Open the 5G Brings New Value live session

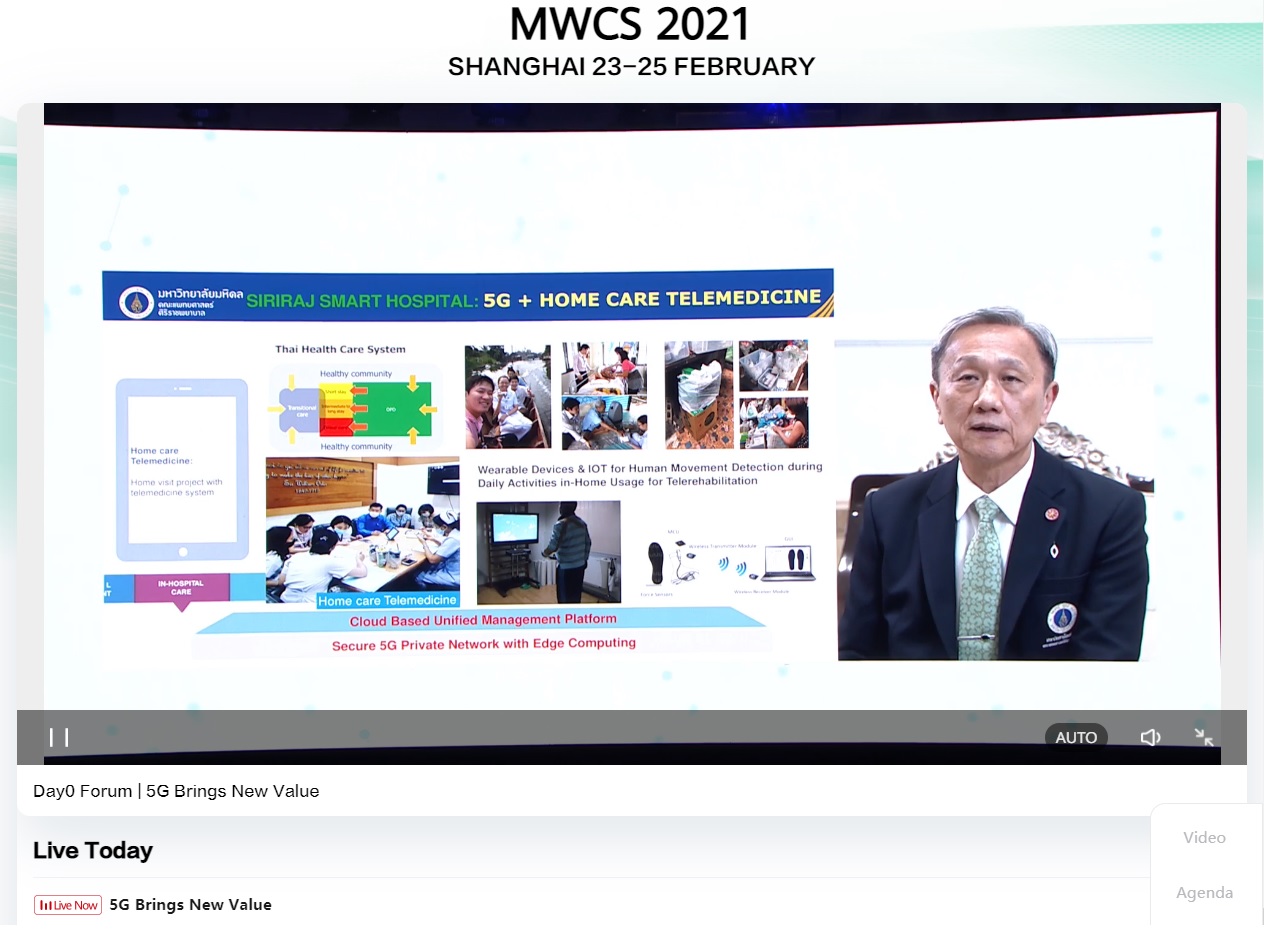tap(190, 905)
